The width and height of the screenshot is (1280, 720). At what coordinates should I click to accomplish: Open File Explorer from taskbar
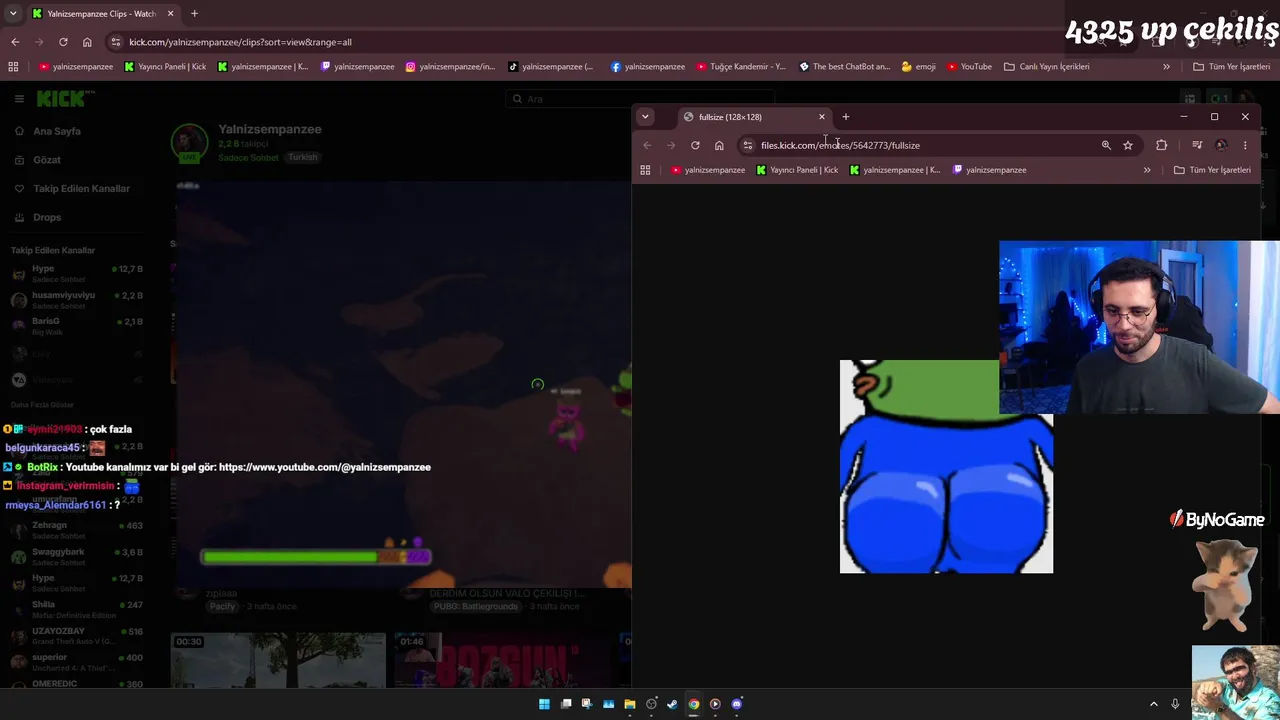tap(630, 704)
